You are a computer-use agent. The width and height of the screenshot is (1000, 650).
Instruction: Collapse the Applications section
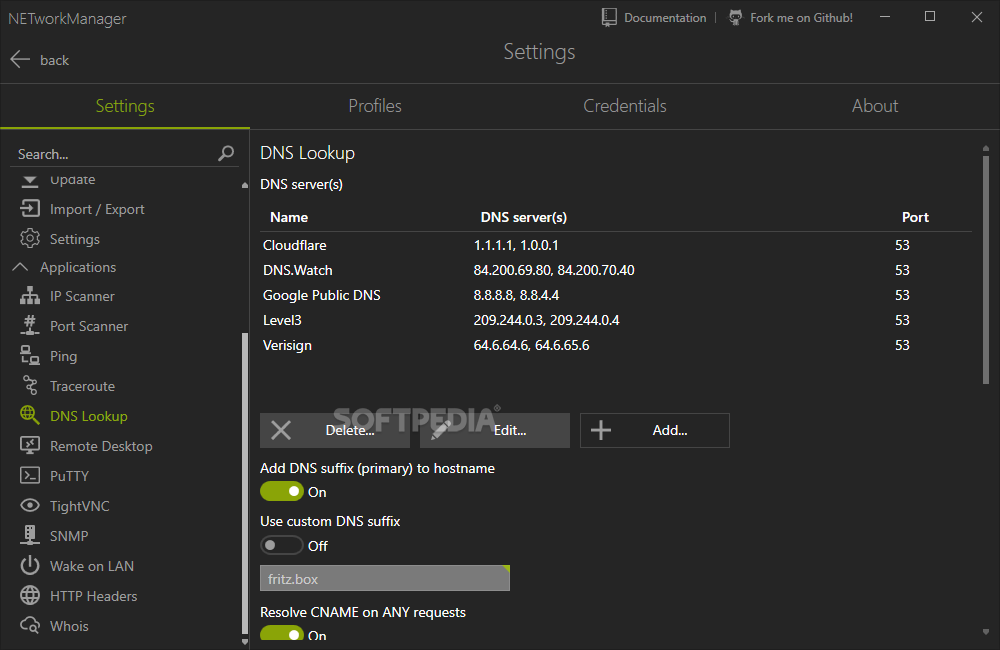pyautogui.click(x=20, y=267)
